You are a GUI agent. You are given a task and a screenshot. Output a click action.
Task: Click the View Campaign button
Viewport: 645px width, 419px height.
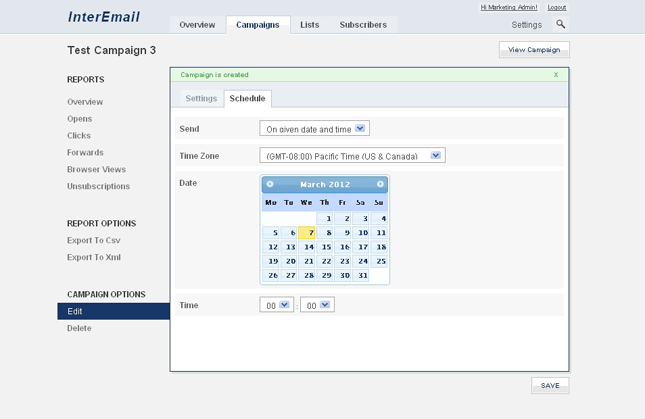tap(534, 49)
